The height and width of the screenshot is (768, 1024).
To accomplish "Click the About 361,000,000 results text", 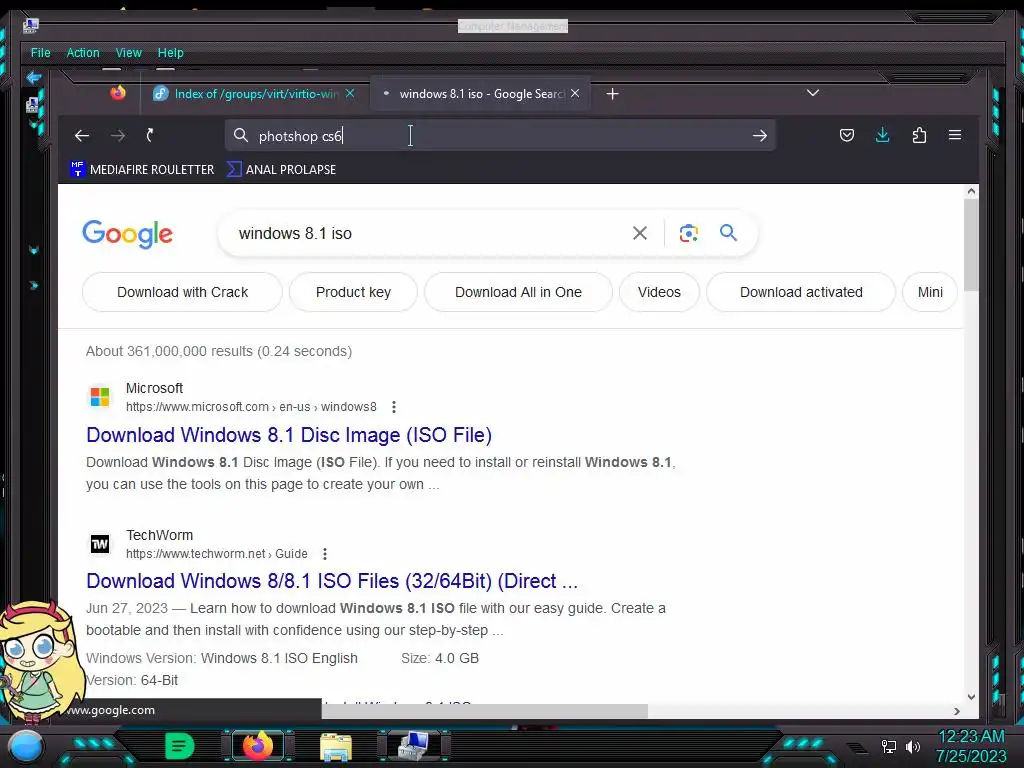I will [219, 351].
